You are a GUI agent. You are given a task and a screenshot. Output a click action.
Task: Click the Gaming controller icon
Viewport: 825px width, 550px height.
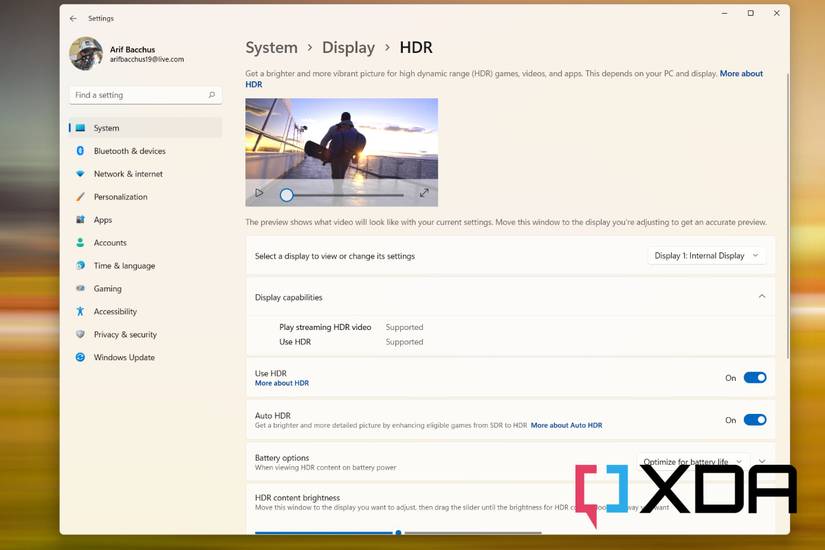pos(80,289)
